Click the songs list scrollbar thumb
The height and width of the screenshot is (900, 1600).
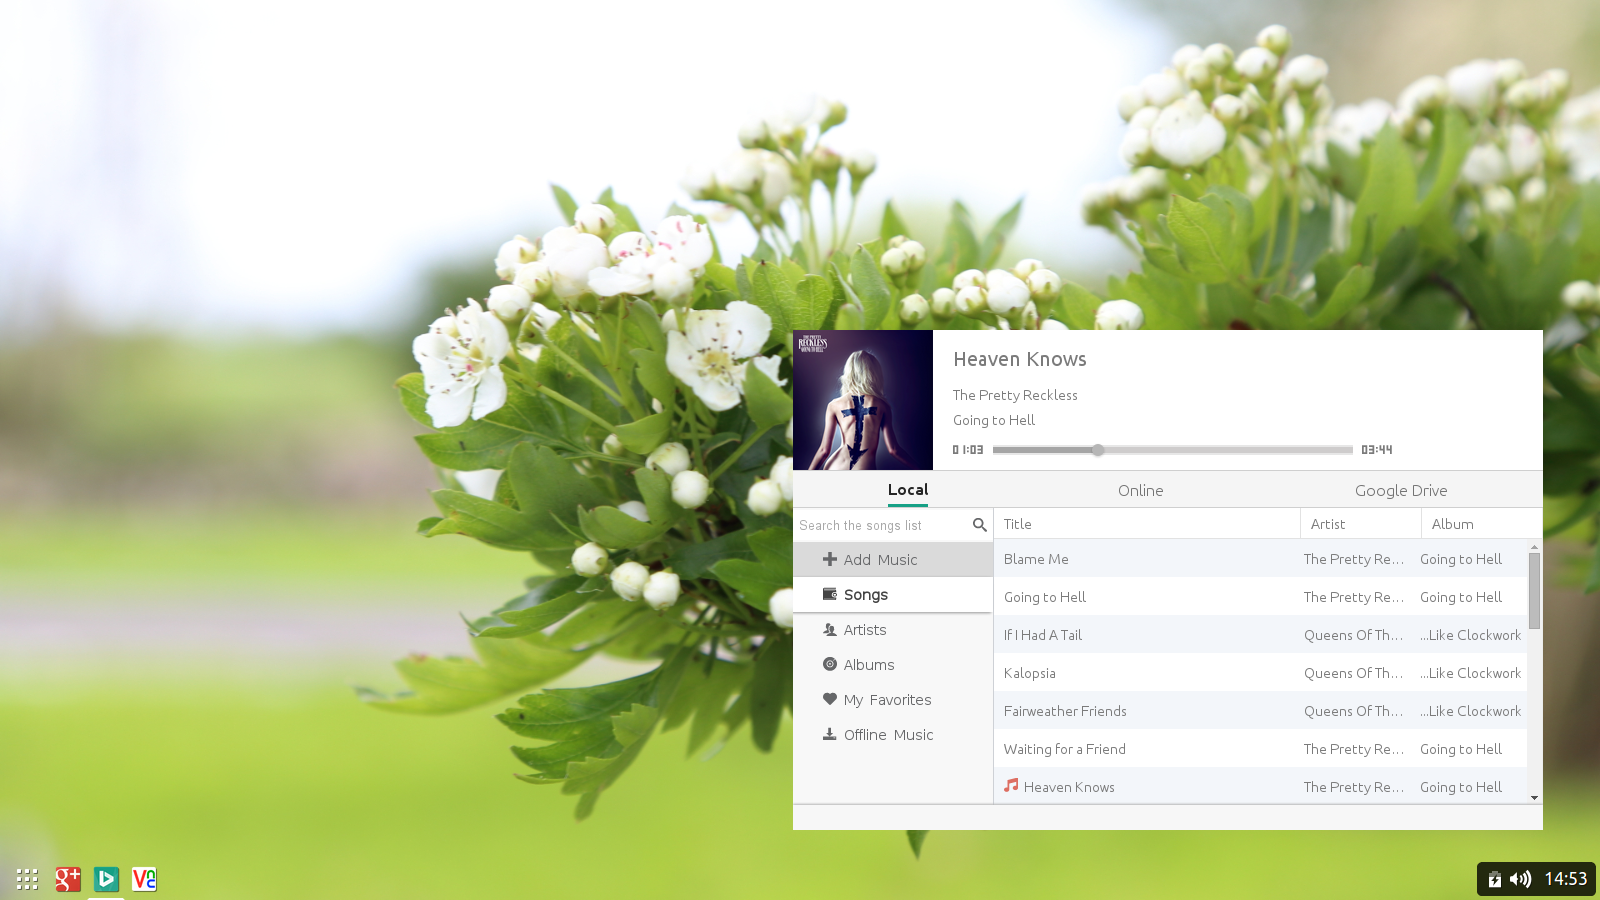(x=1534, y=591)
